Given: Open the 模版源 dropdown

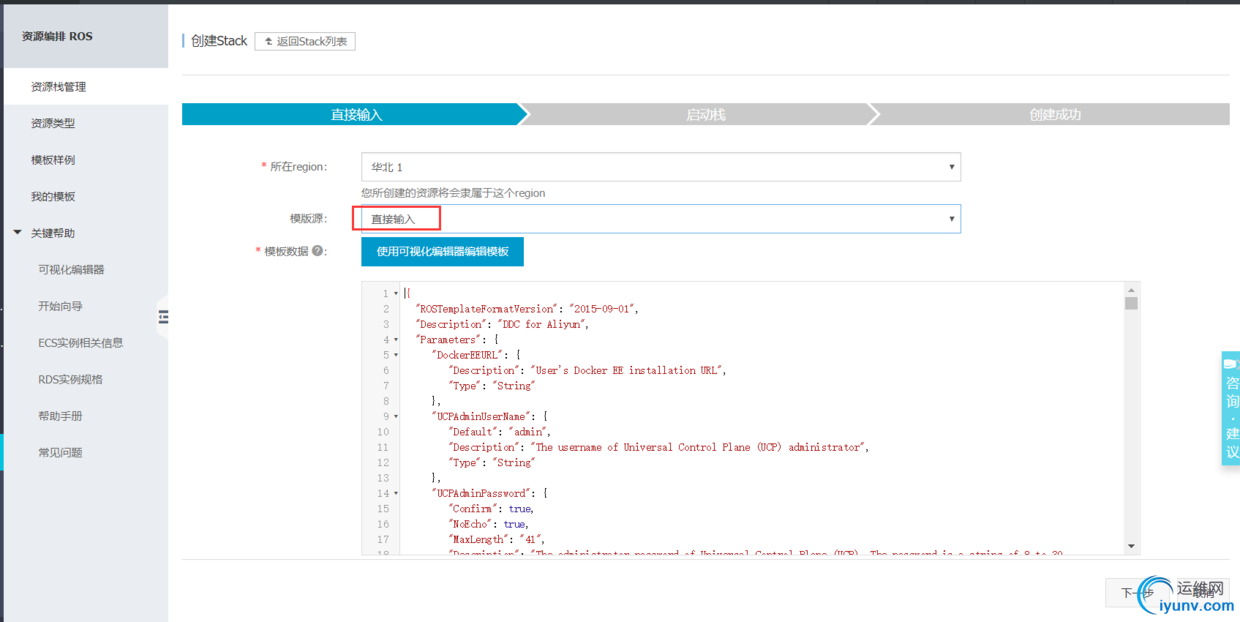Looking at the screenshot, I should (x=661, y=219).
